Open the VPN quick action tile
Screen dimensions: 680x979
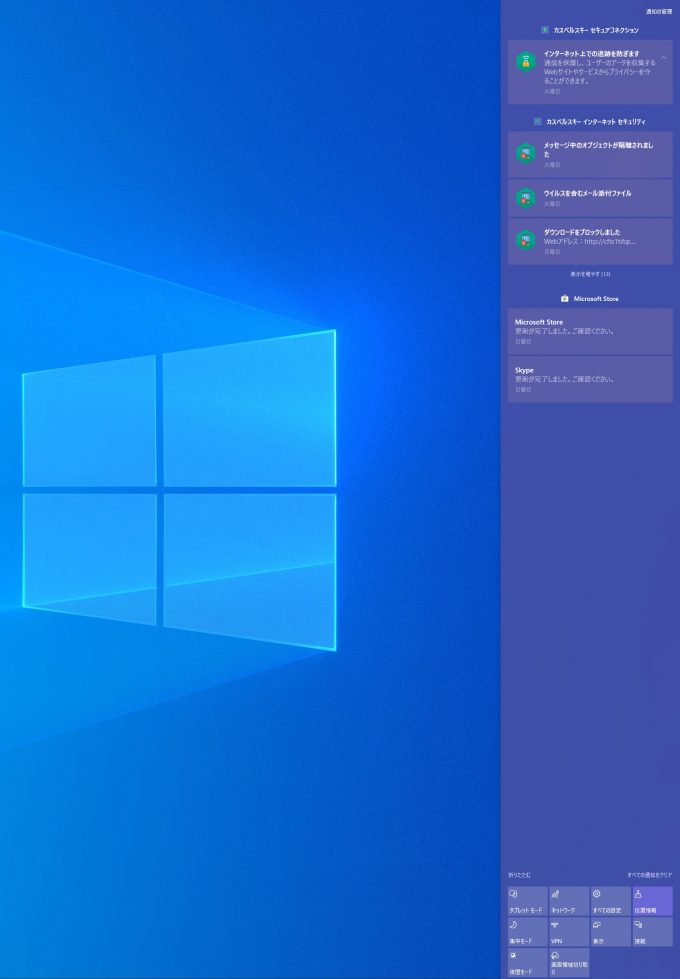click(569, 932)
